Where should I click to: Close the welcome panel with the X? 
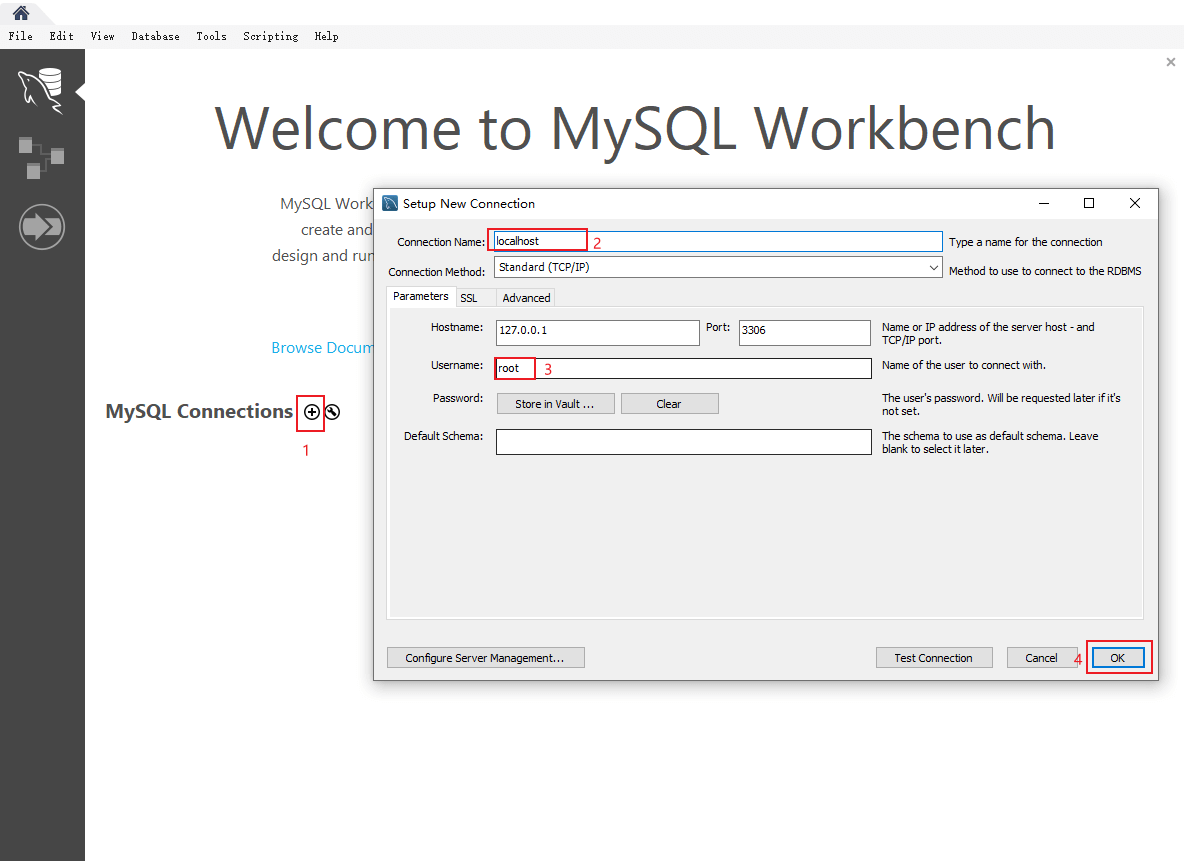click(1170, 62)
